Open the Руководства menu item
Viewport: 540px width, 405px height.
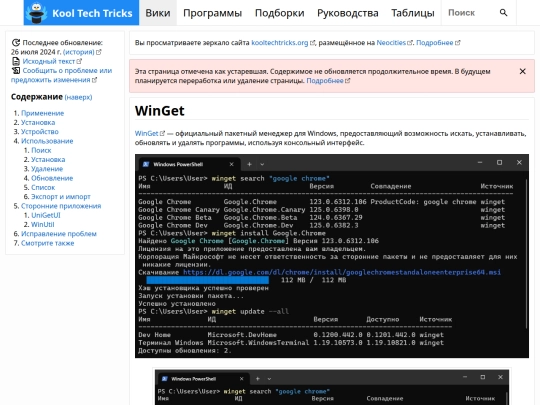tap(348, 13)
